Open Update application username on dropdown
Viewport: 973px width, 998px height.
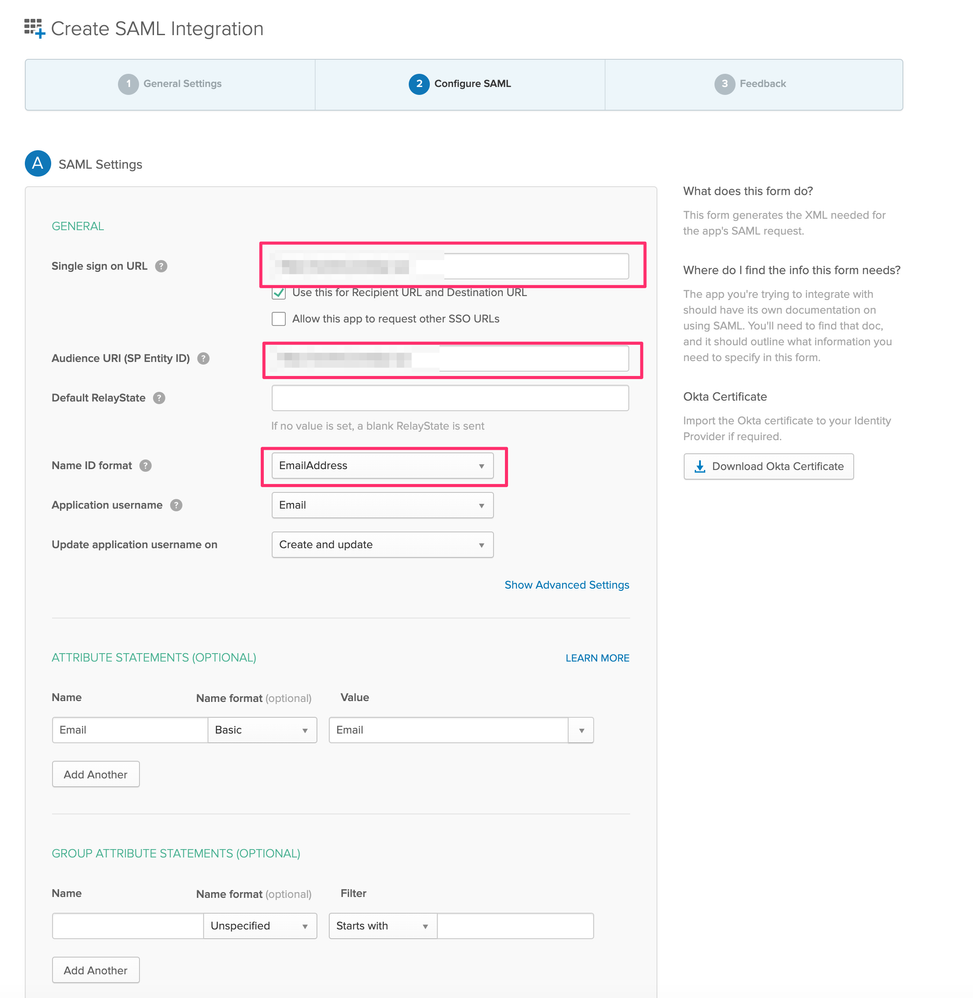[x=382, y=545]
